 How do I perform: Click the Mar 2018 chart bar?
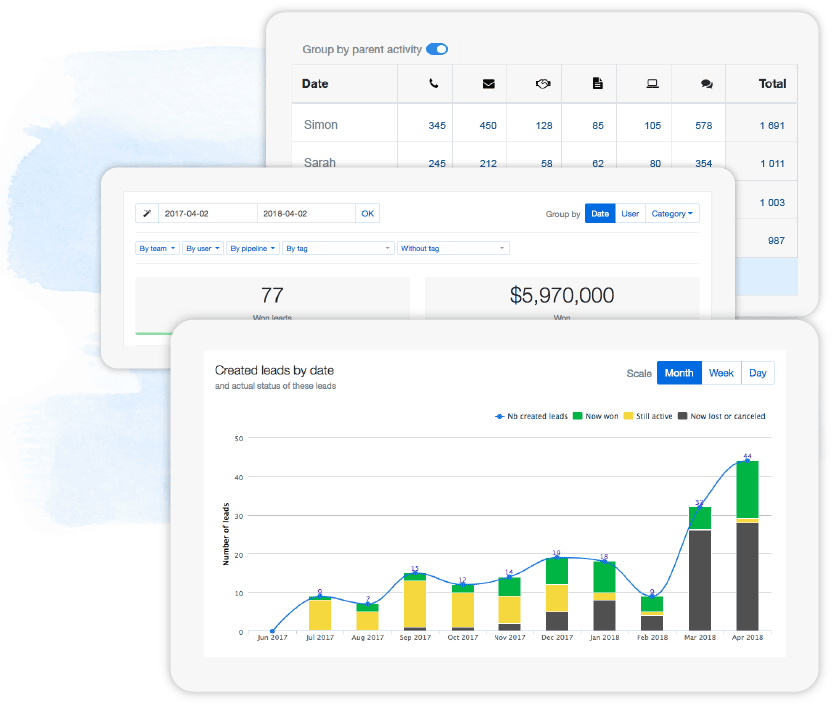pyautogui.click(x=700, y=569)
